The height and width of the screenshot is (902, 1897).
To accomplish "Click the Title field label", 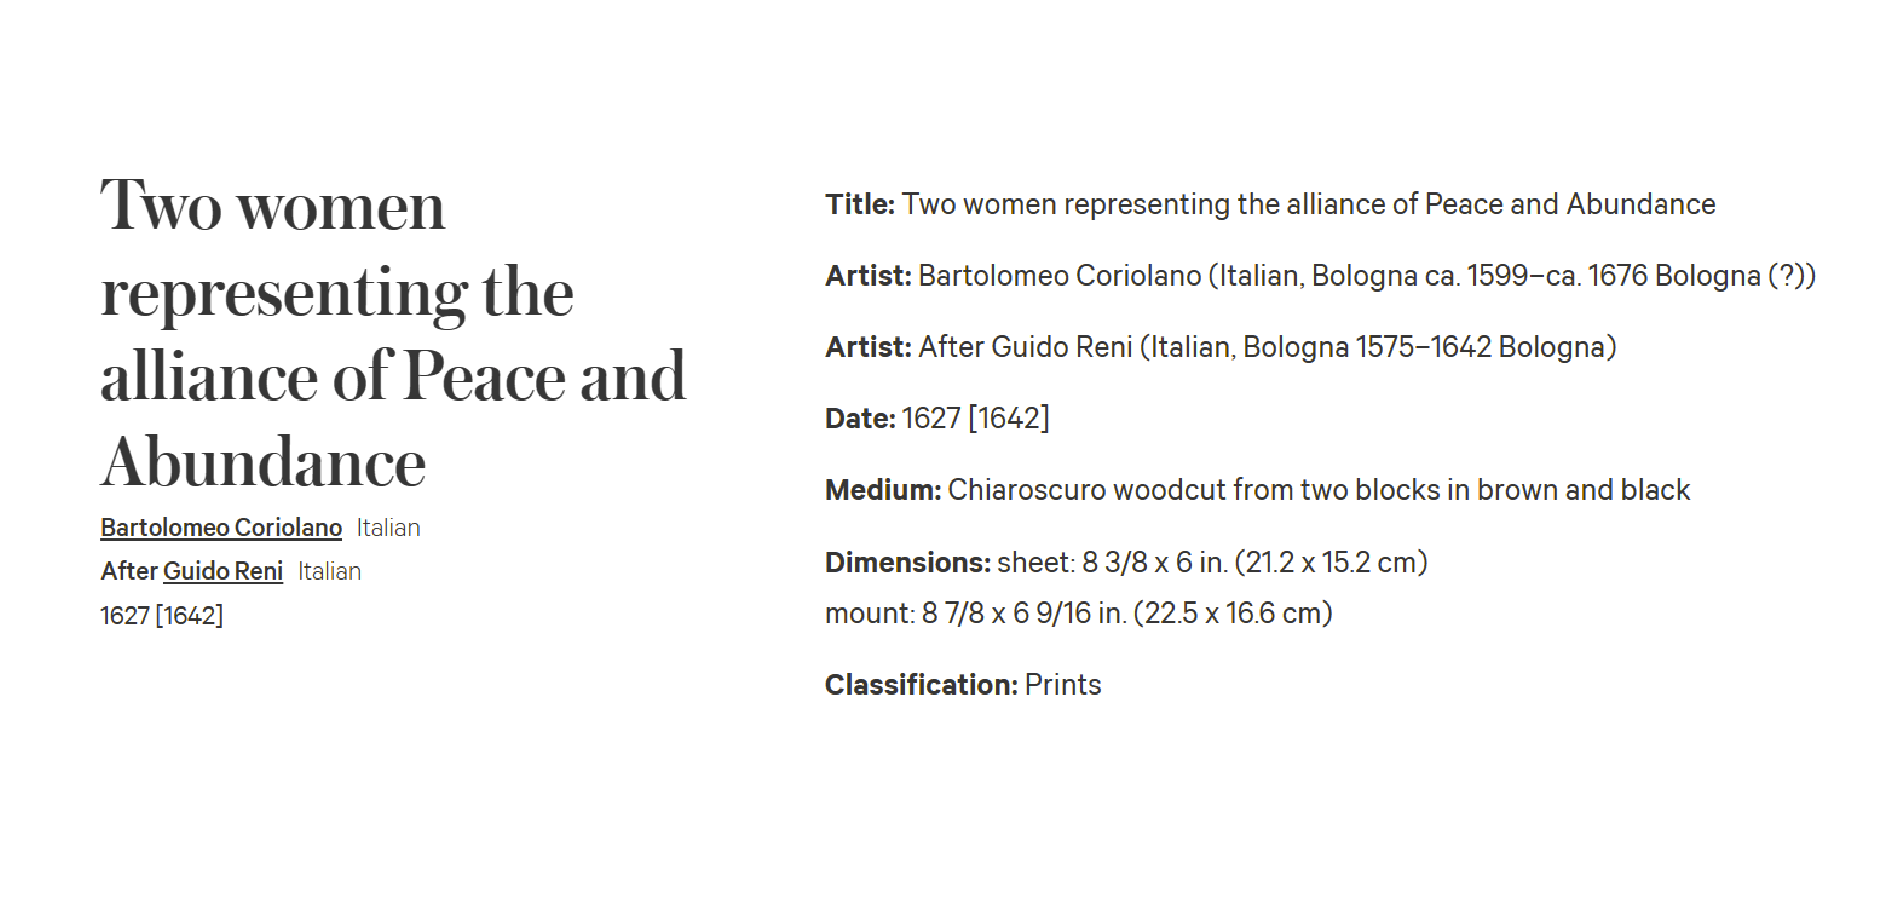I will (860, 204).
